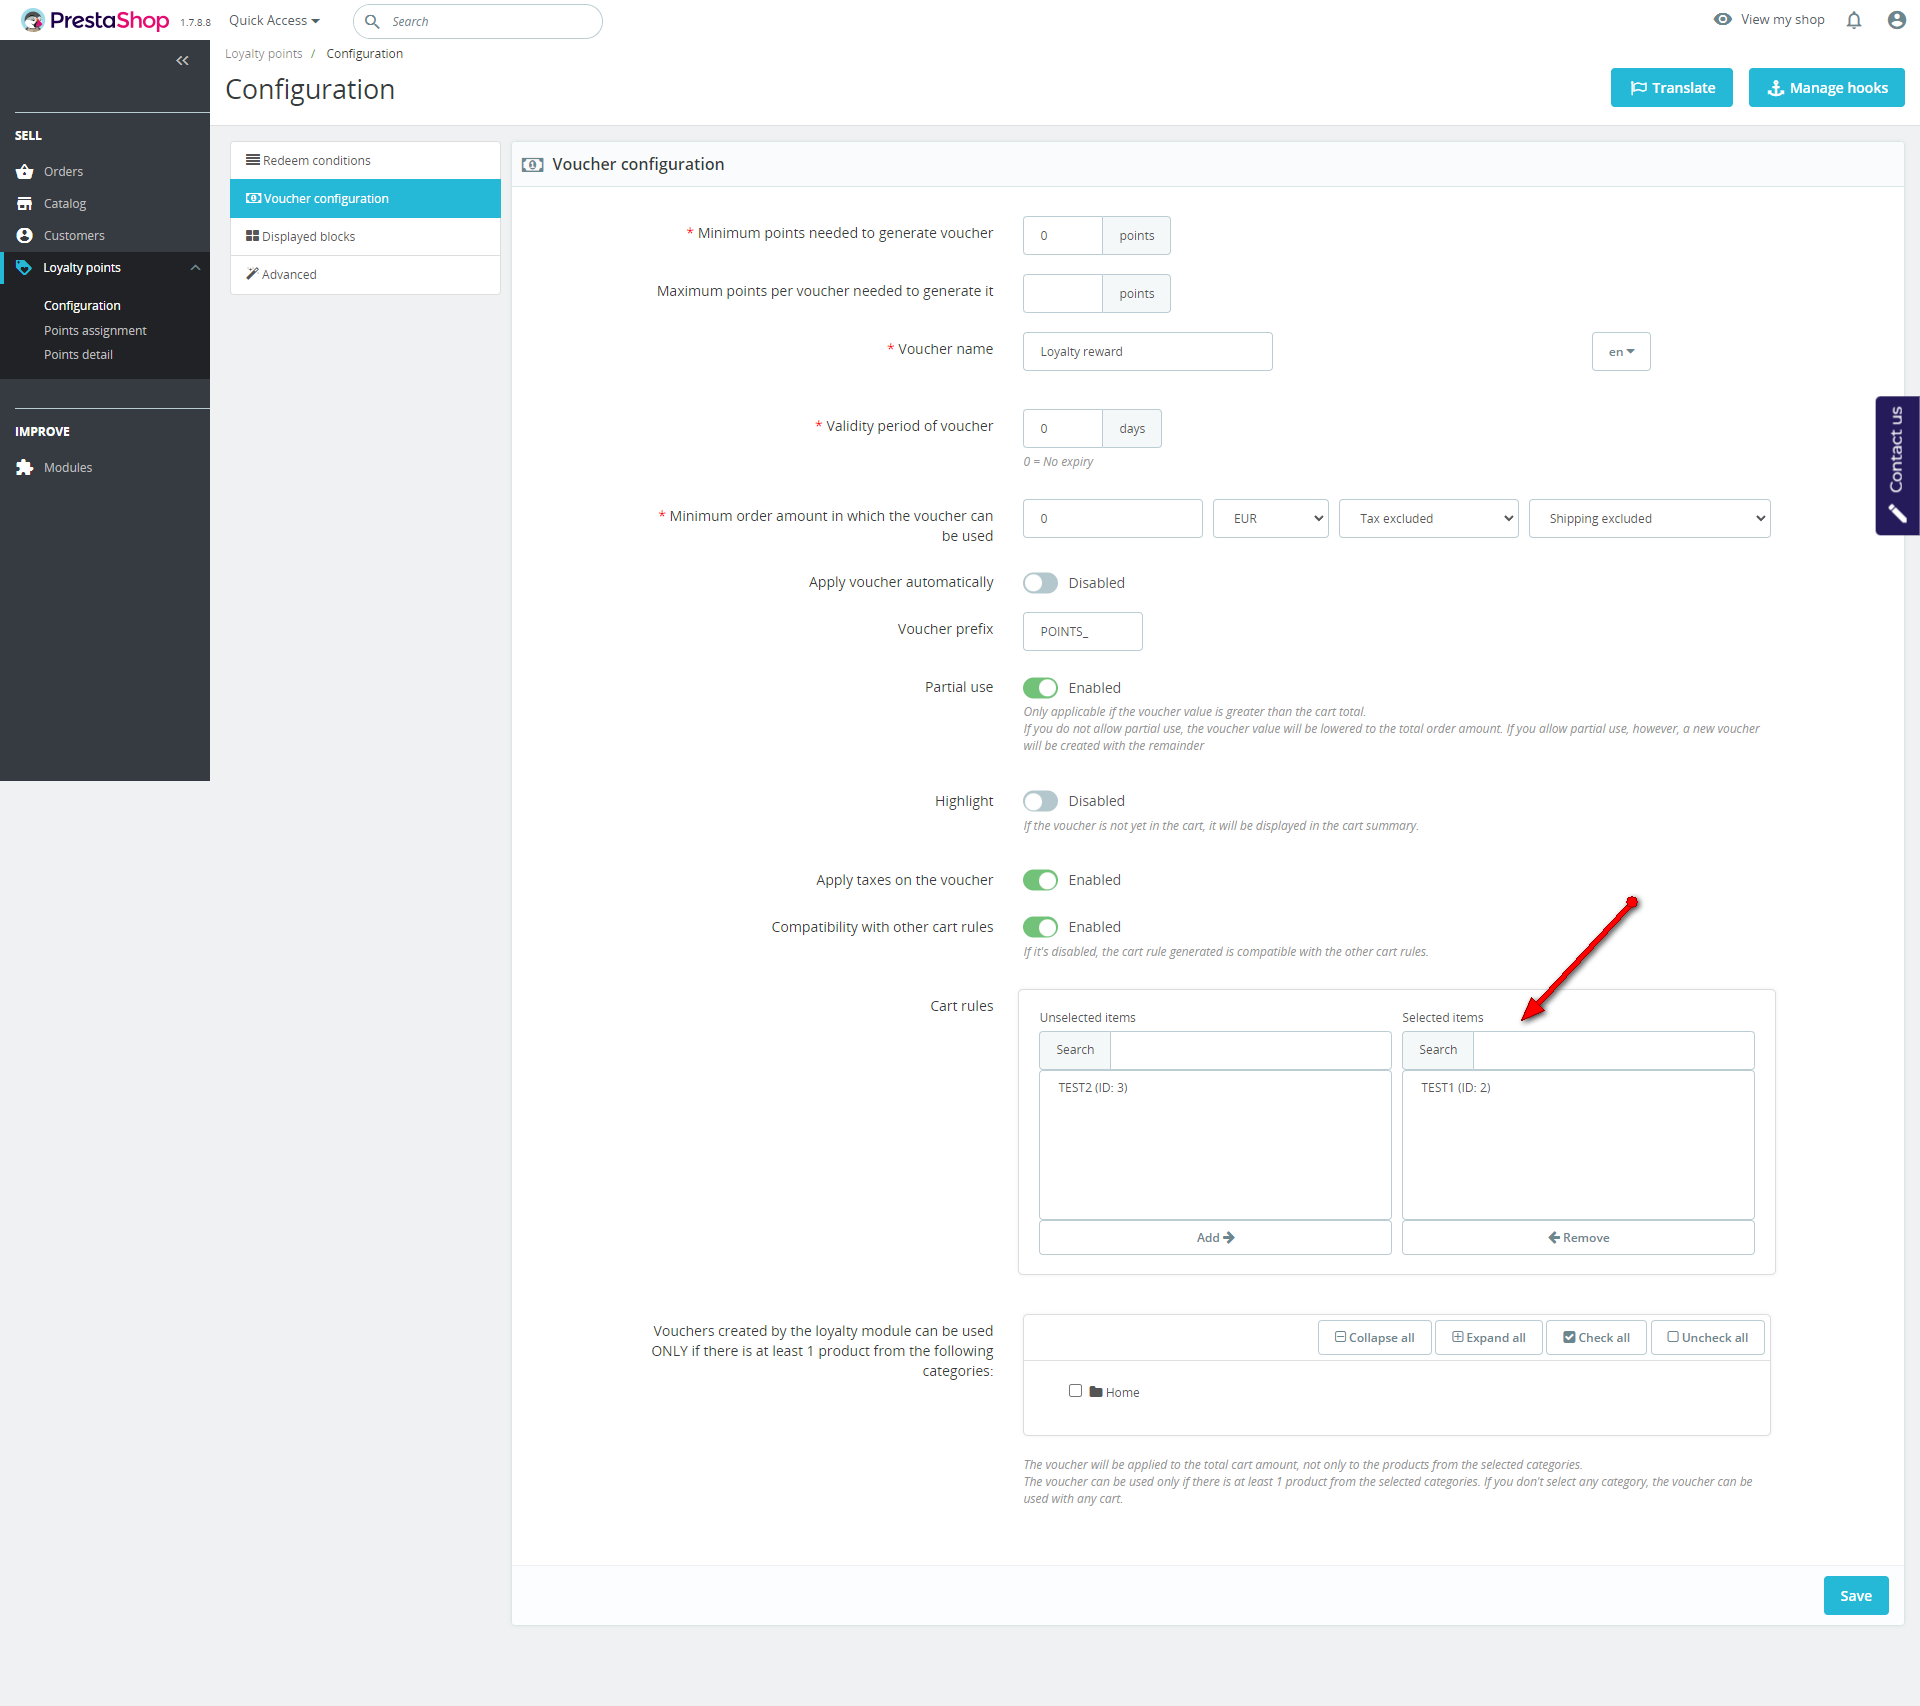Image resolution: width=1920 pixels, height=1706 pixels.
Task: Click the Orders basket icon
Action: click(x=25, y=172)
